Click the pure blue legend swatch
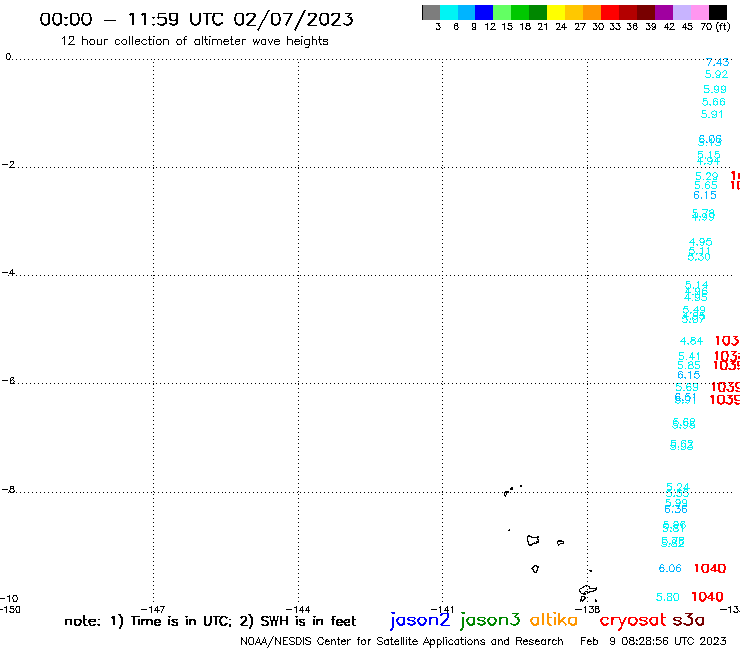The height and width of the screenshot is (650, 740). tap(484, 12)
